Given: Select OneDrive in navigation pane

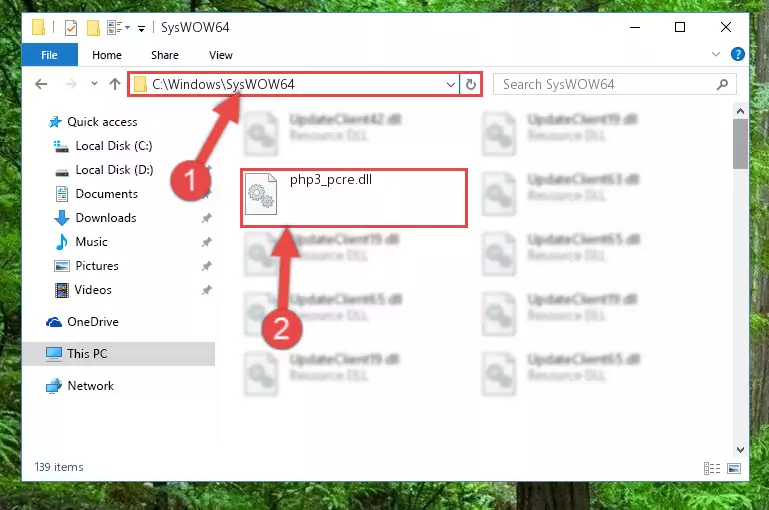Looking at the screenshot, I should [x=93, y=322].
